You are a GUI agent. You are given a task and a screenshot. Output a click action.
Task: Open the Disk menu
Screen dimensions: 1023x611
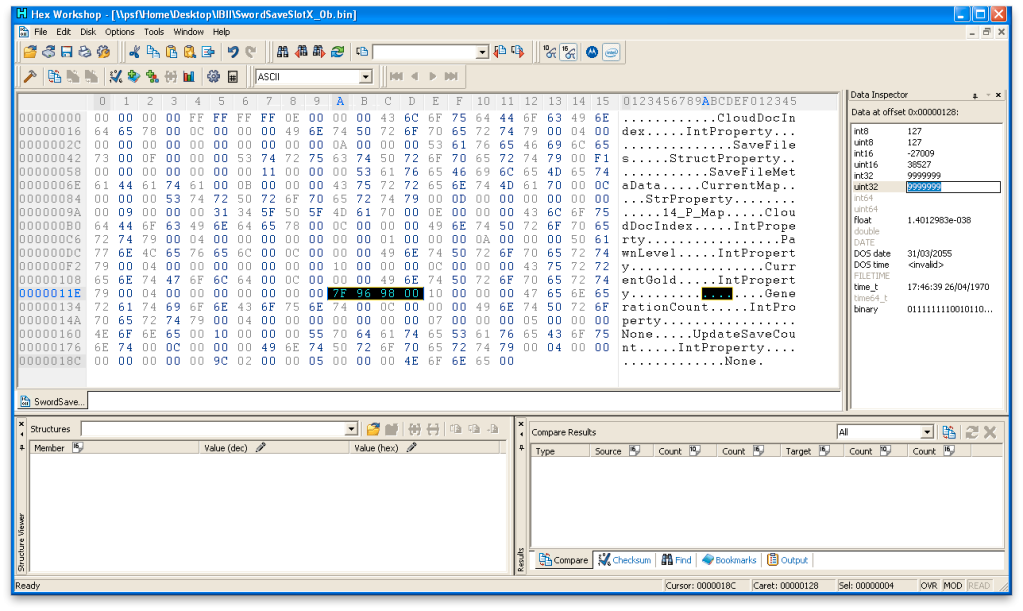(x=88, y=31)
